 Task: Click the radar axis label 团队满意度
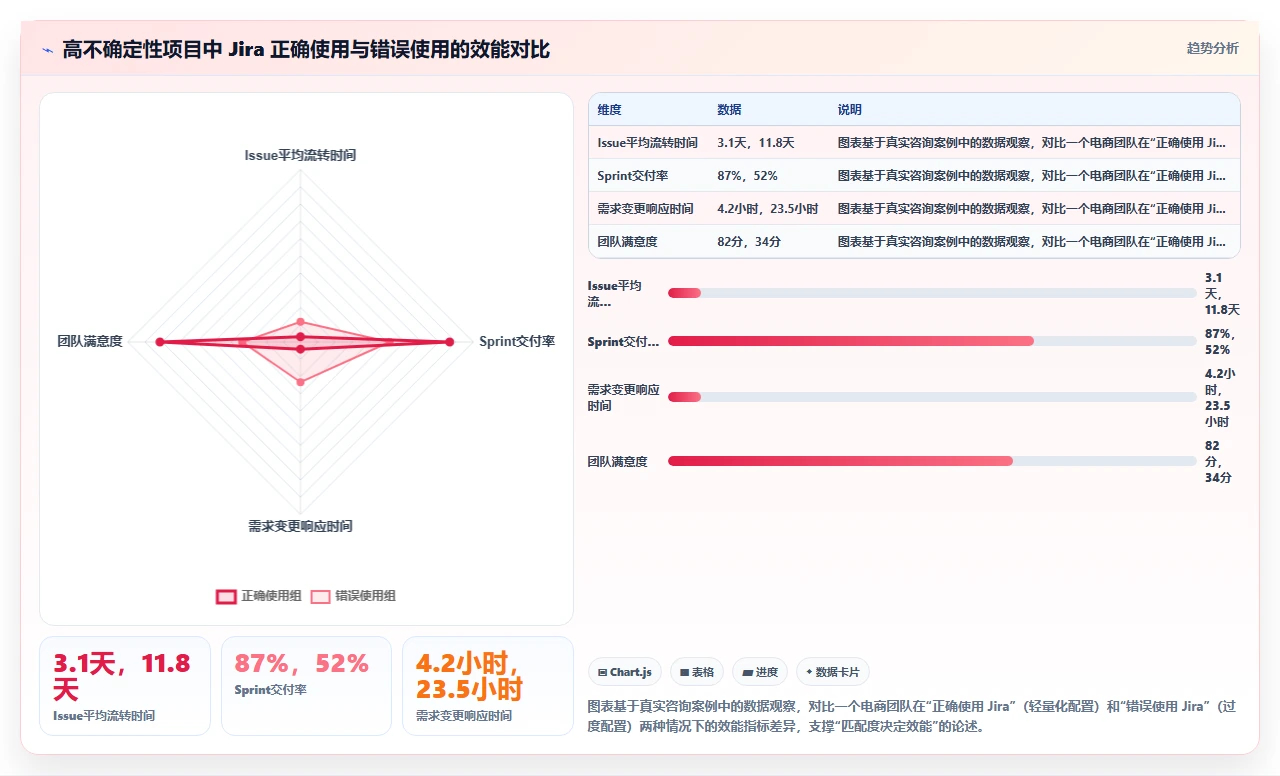click(x=90, y=341)
